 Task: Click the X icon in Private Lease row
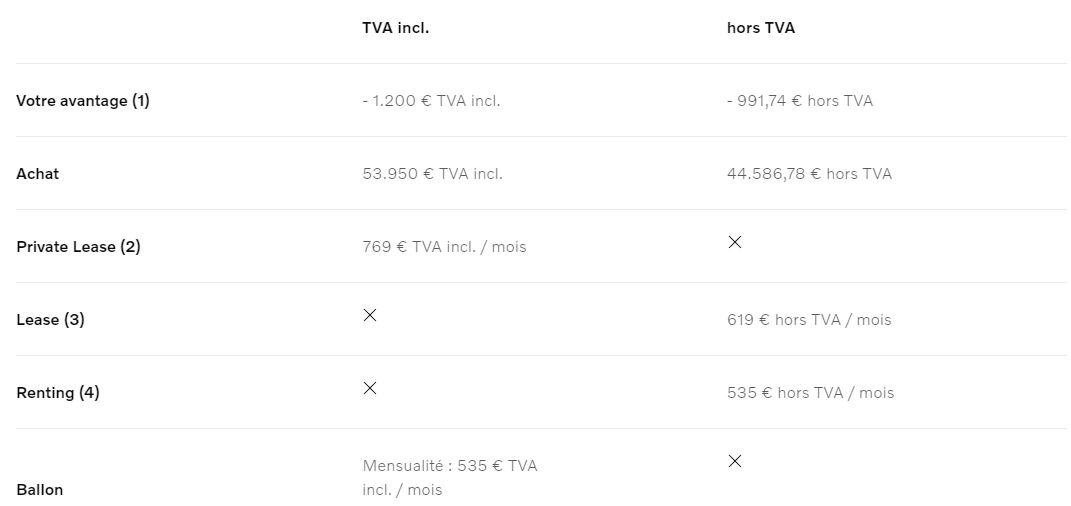(x=735, y=242)
